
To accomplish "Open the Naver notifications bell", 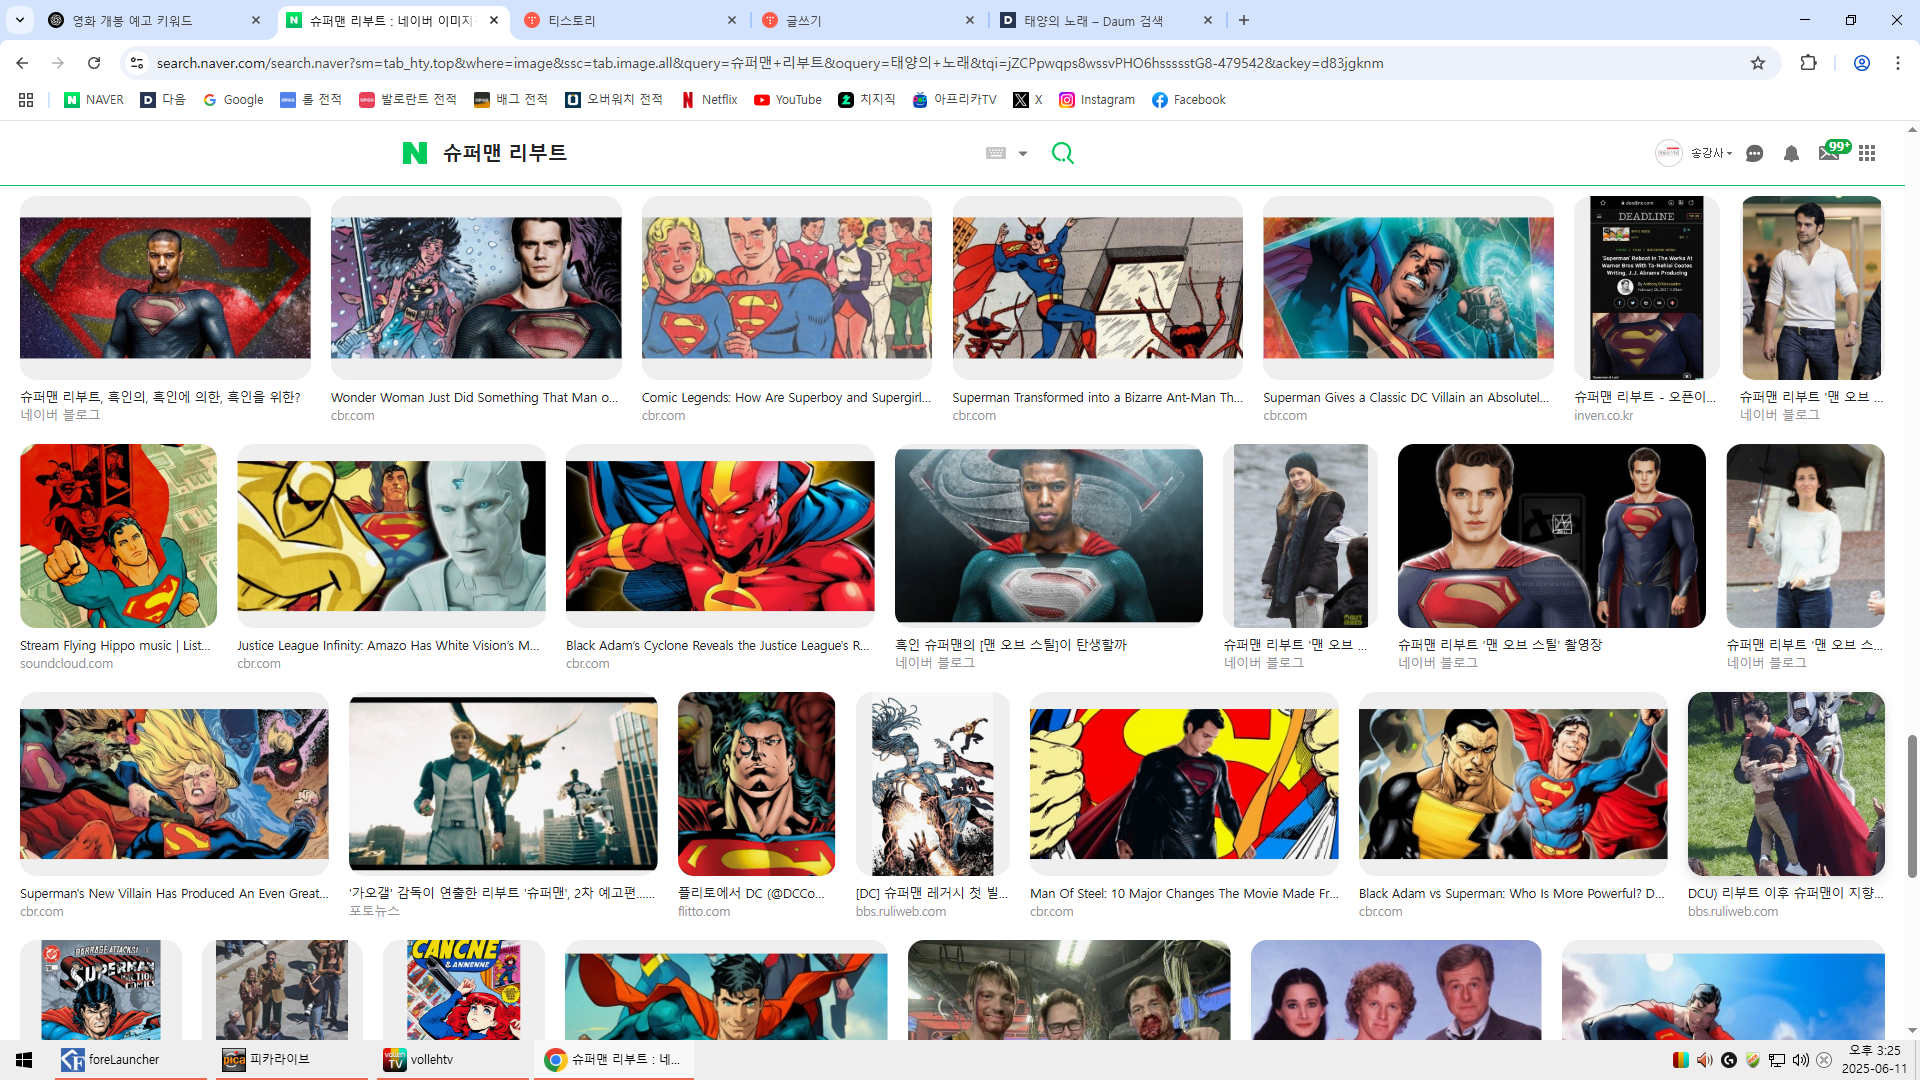I will point(1791,153).
